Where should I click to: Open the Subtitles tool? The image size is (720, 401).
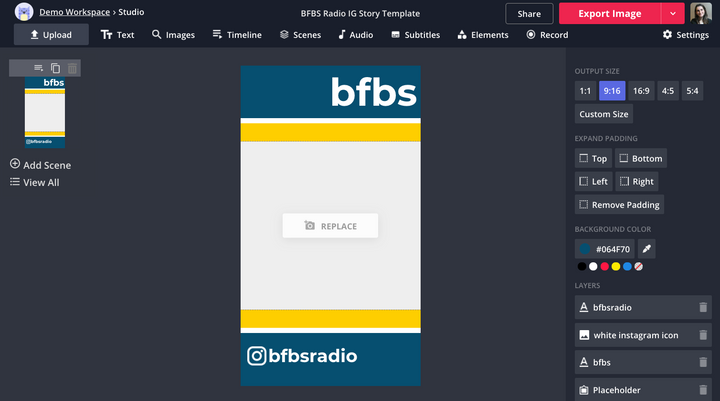click(x=416, y=35)
